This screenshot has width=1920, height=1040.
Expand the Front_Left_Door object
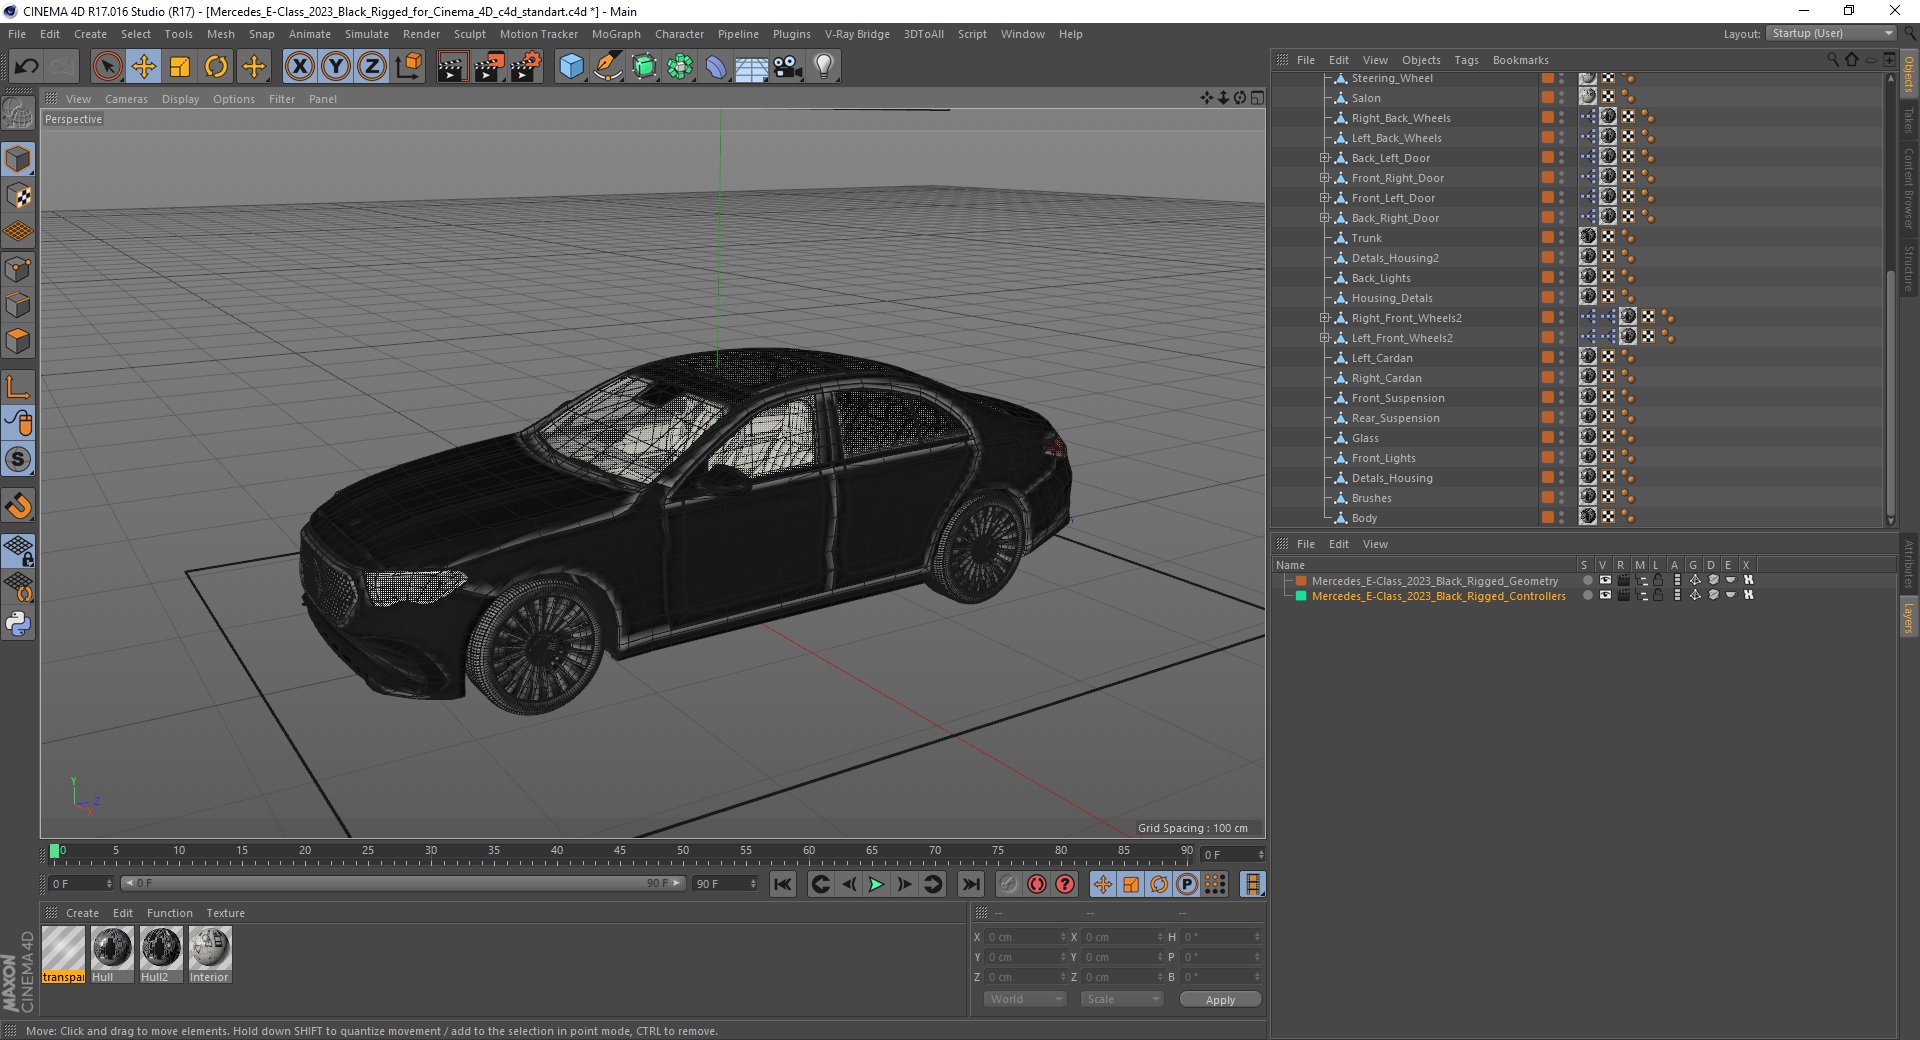pos(1324,198)
